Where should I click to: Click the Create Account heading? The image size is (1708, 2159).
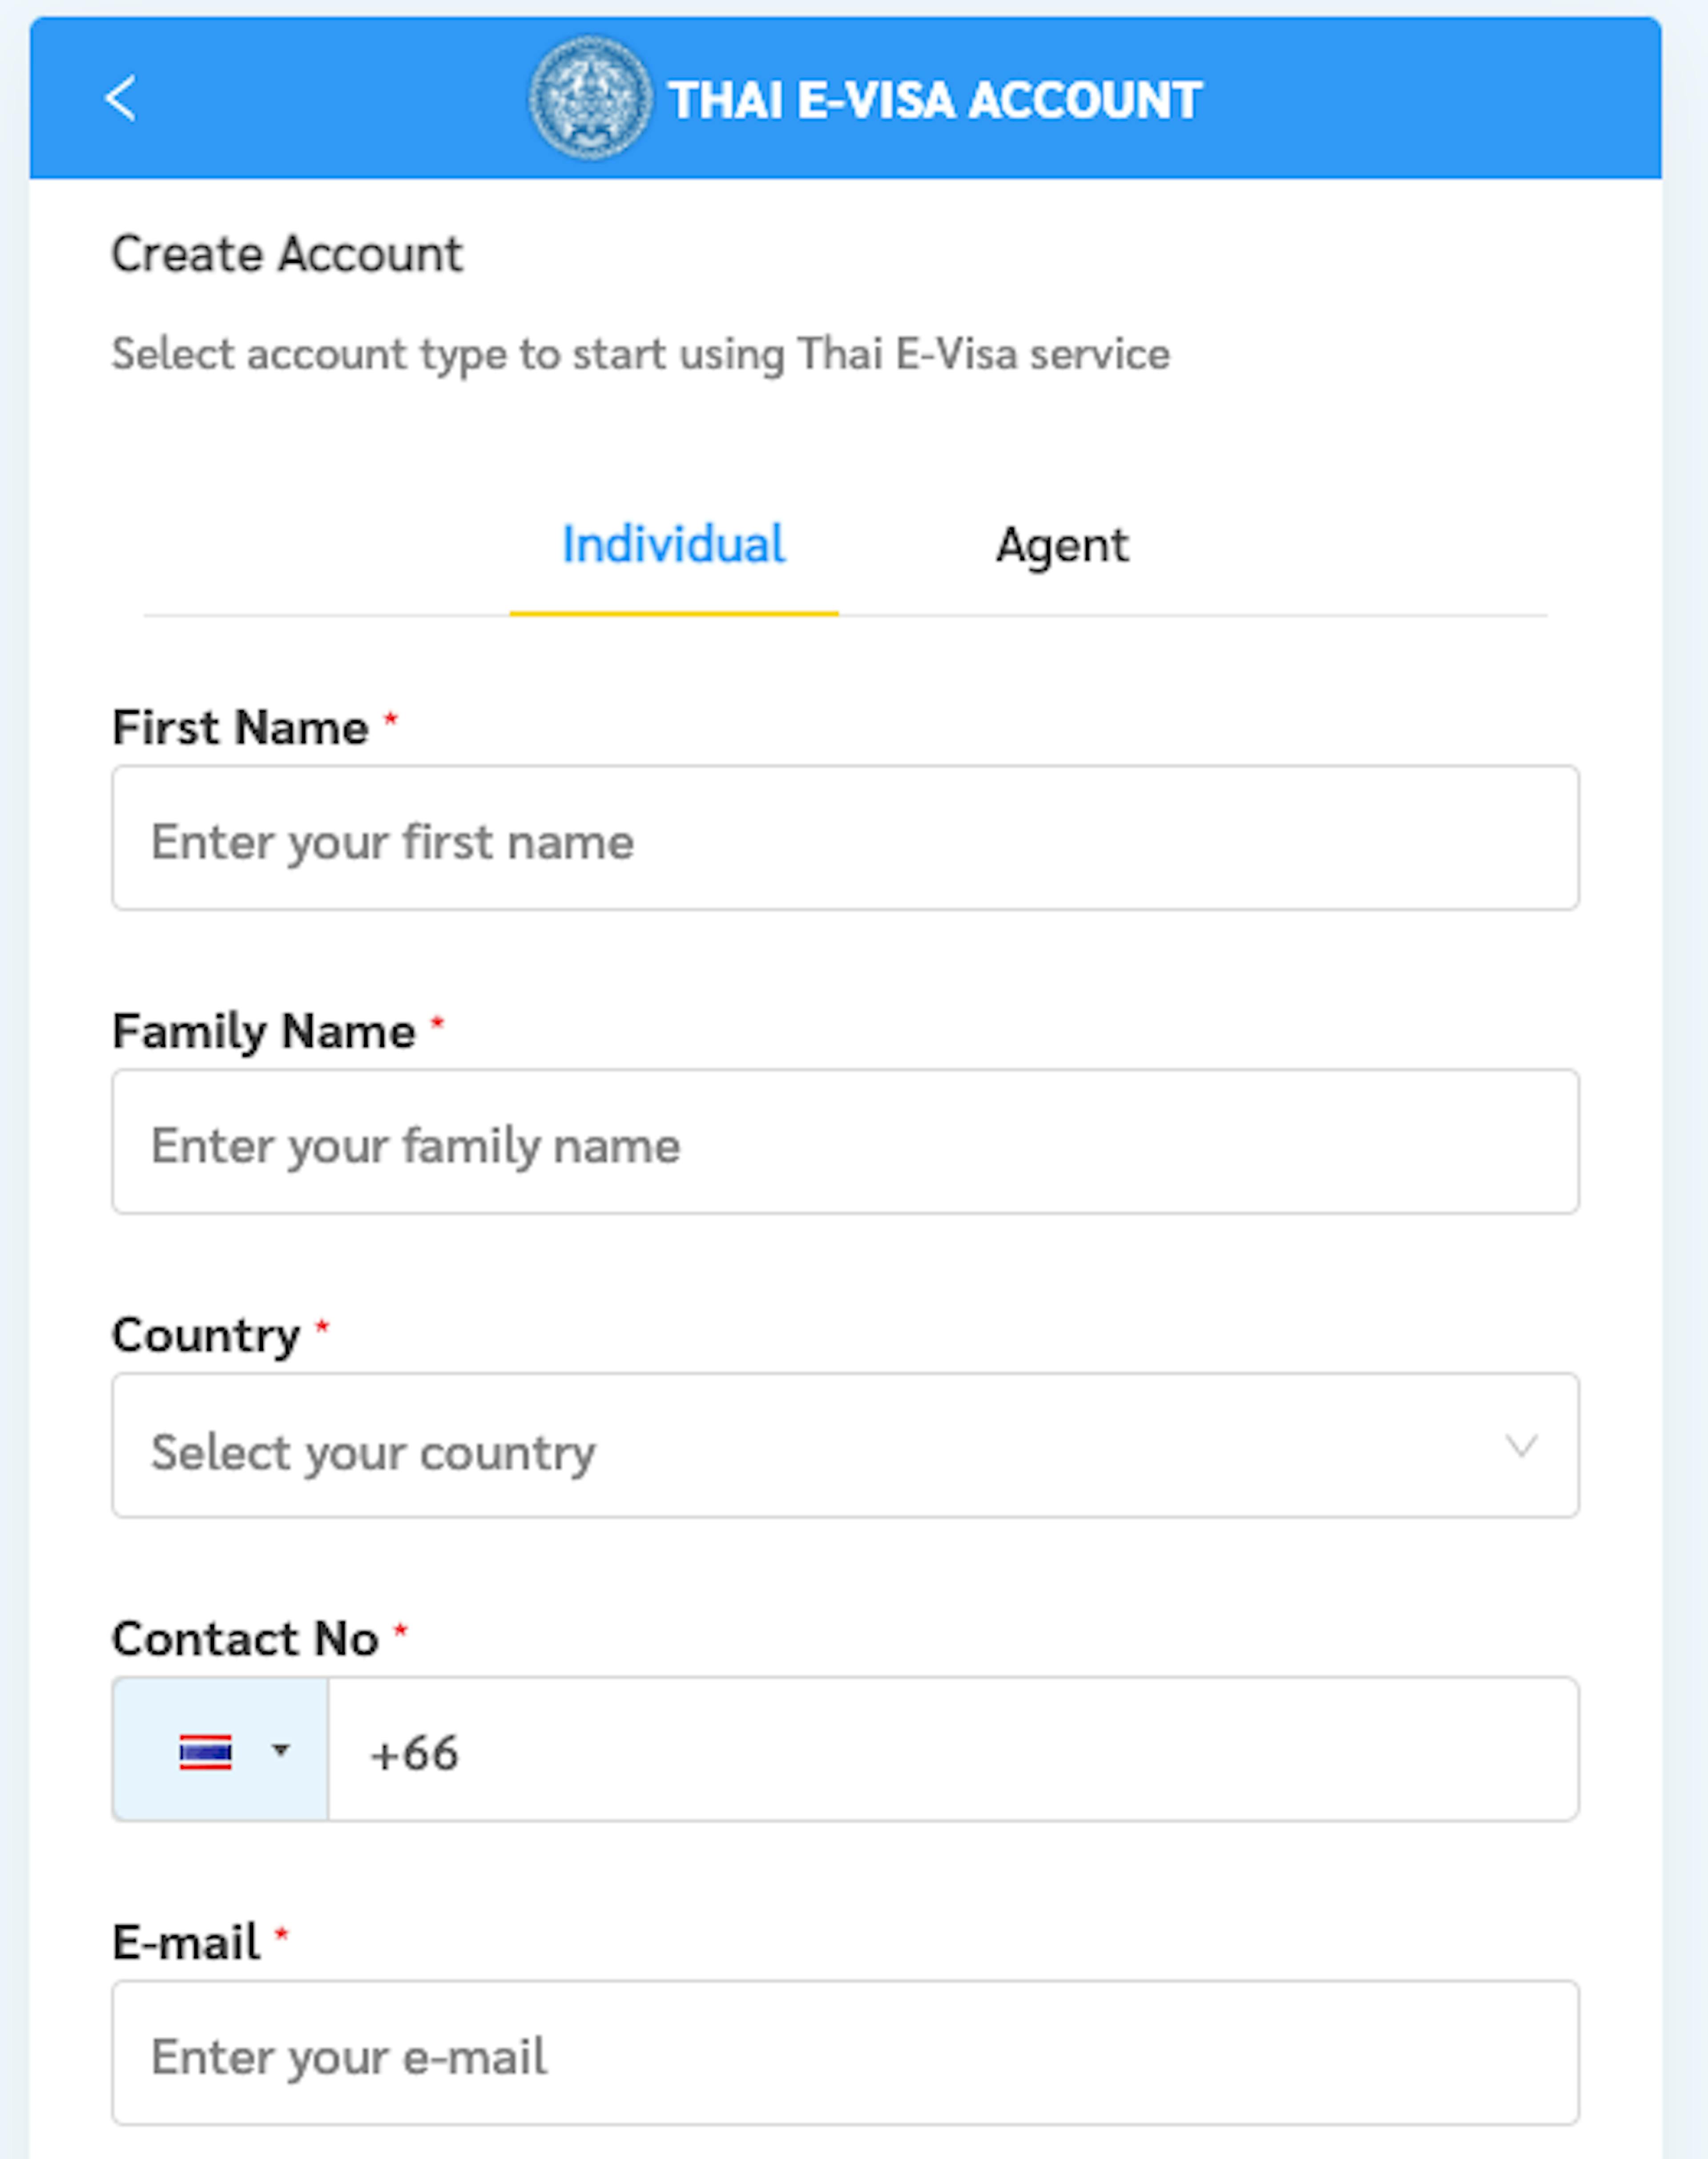pyautogui.click(x=287, y=254)
